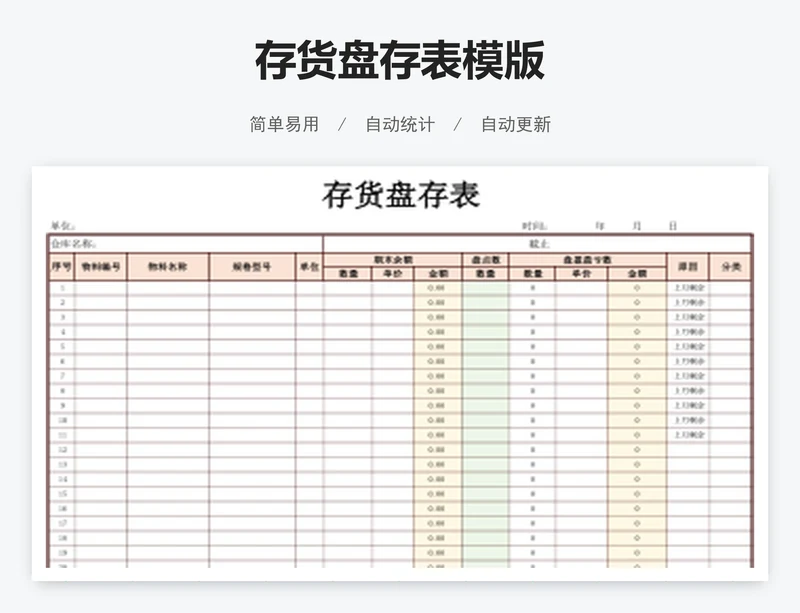Select 原因 cell in row 1
800x613 pixels.
pos(688,288)
